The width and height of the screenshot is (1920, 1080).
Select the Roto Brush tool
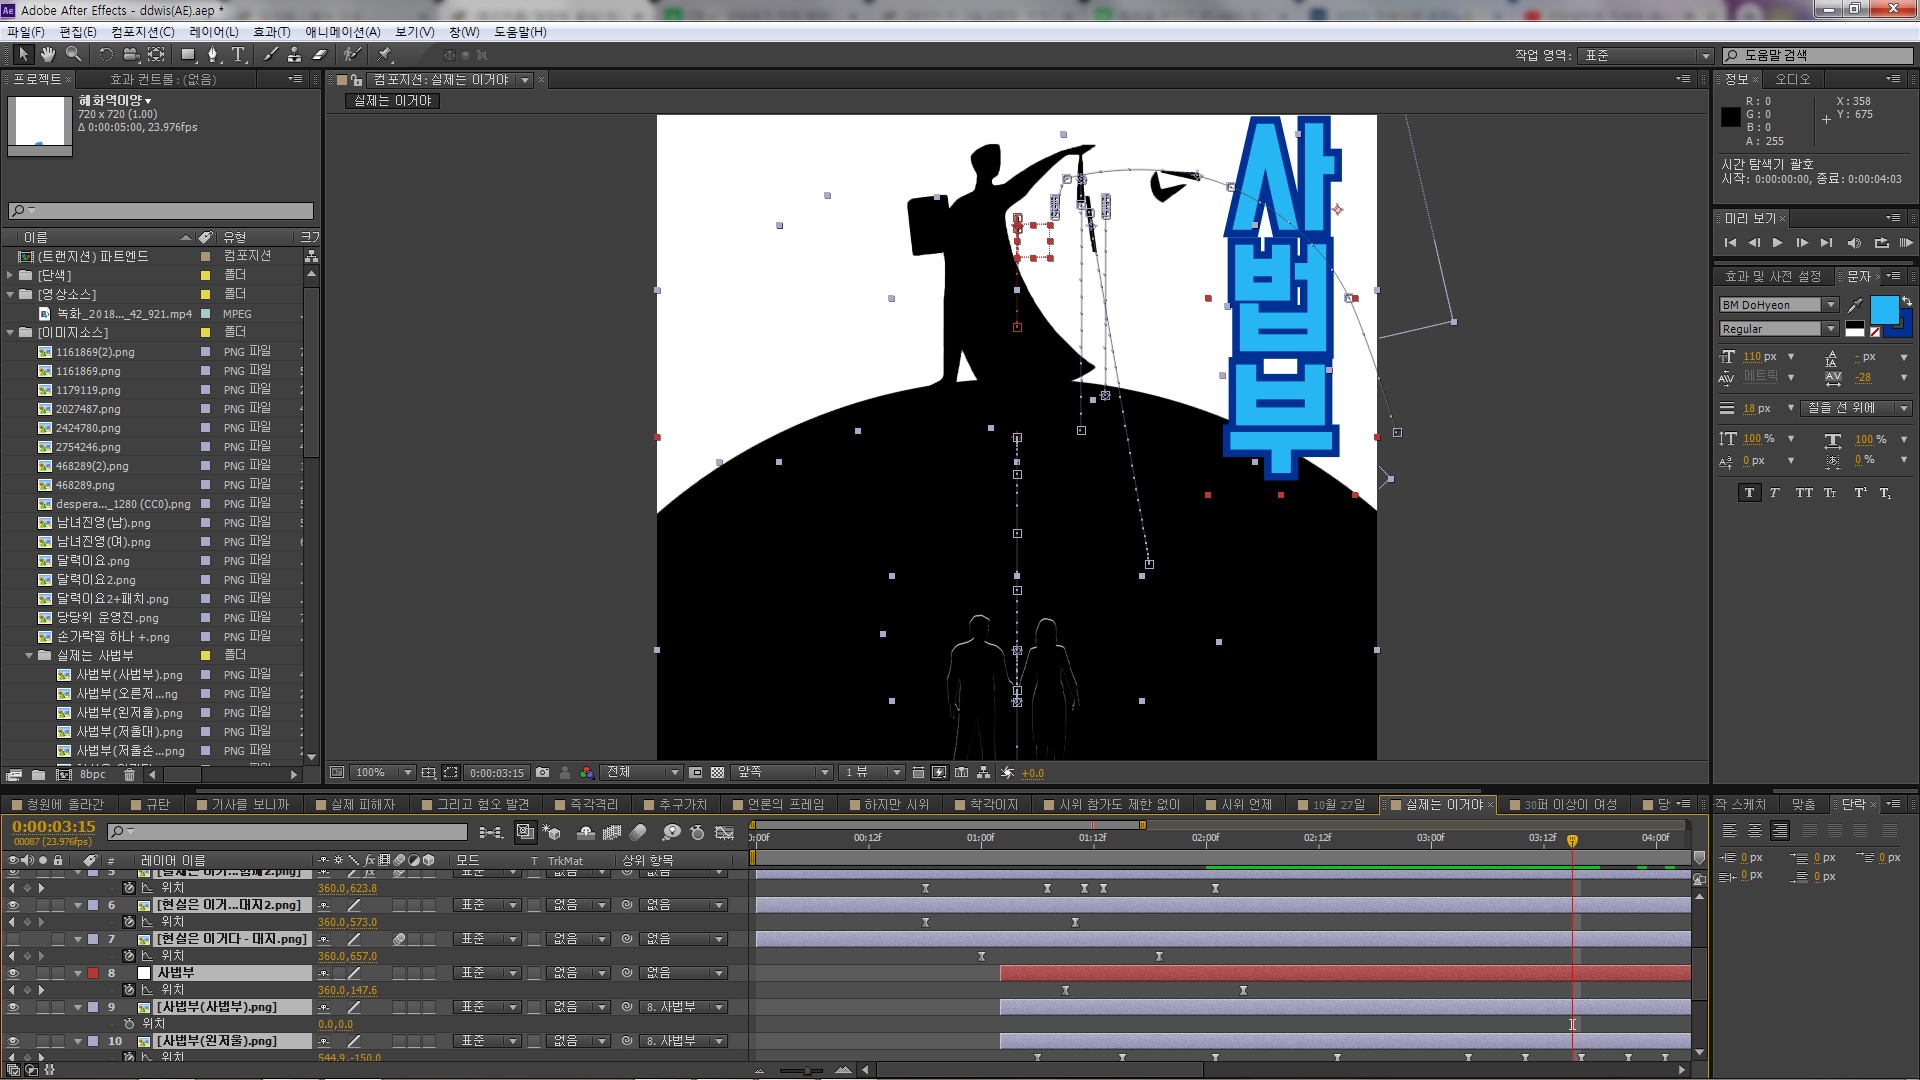[352, 54]
